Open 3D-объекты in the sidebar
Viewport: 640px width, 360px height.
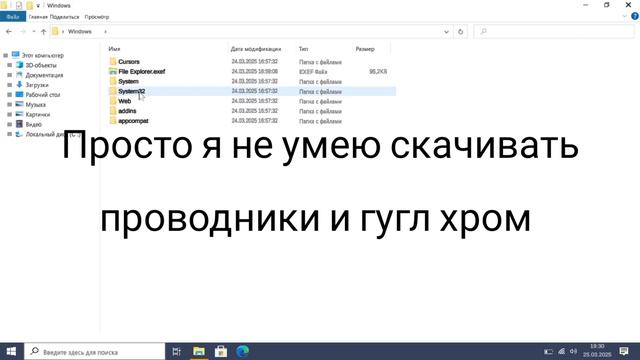(x=41, y=65)
